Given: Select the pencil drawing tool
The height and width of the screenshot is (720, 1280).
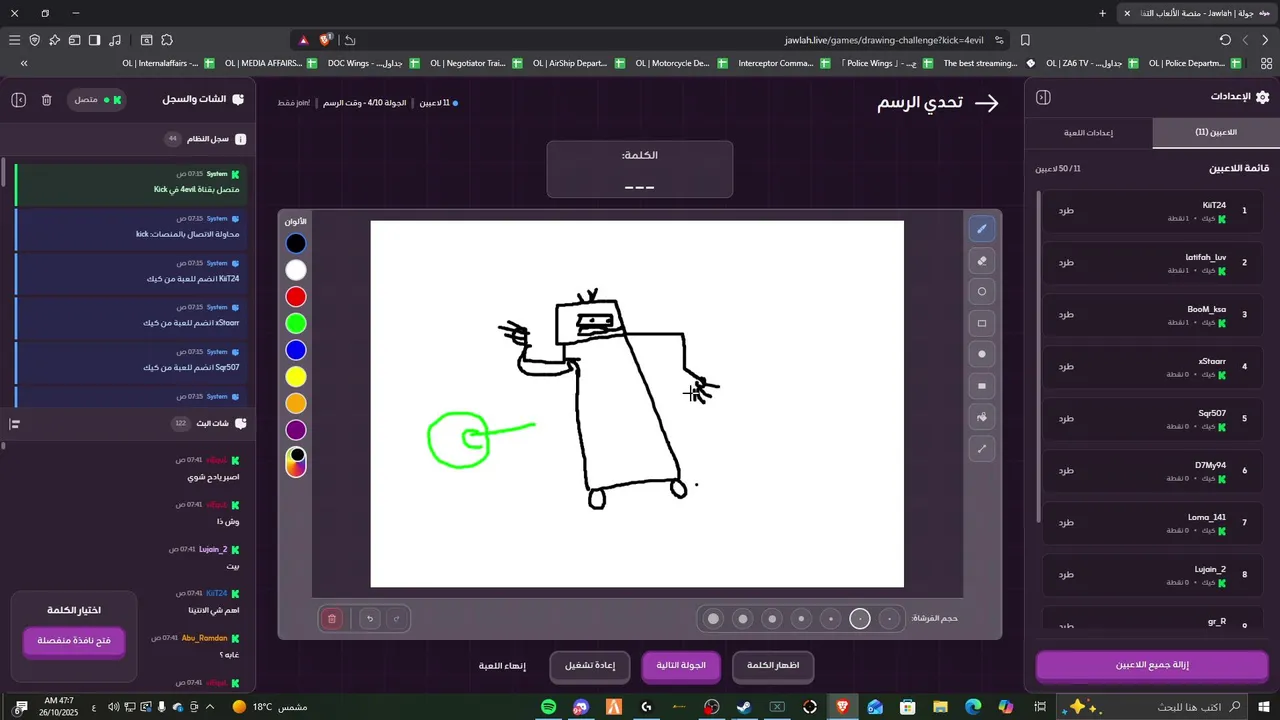Looking at the screenshot, I should click(x=982, y=229).
